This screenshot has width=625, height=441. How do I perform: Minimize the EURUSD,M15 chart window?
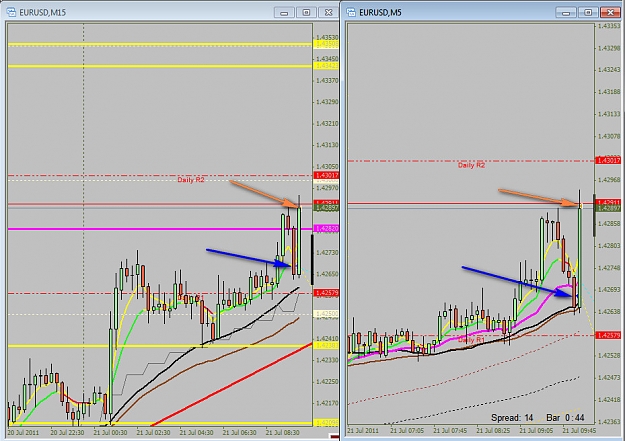click(284, 13)
